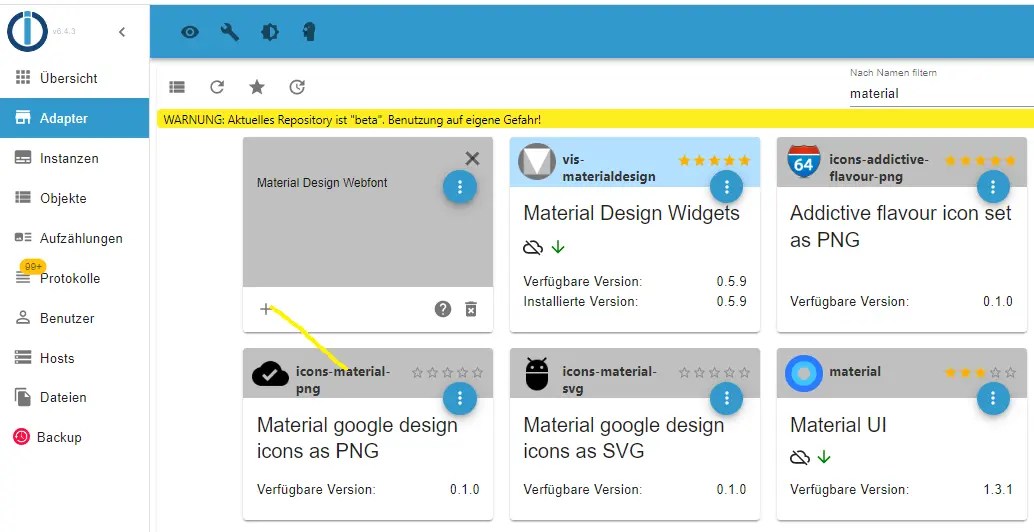Screen dimensions: 1034x532
Task: Click the beta repository warning banner
Action: pyautogui.click(x=595, y=119)
